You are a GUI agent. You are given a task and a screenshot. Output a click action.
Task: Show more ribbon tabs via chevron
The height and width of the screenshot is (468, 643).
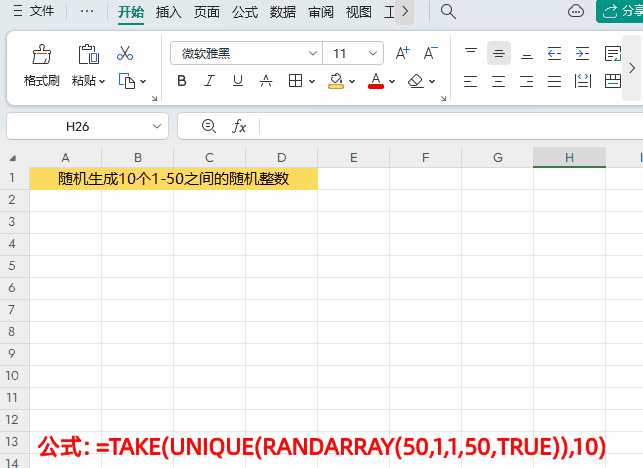[x=405, y=12]
